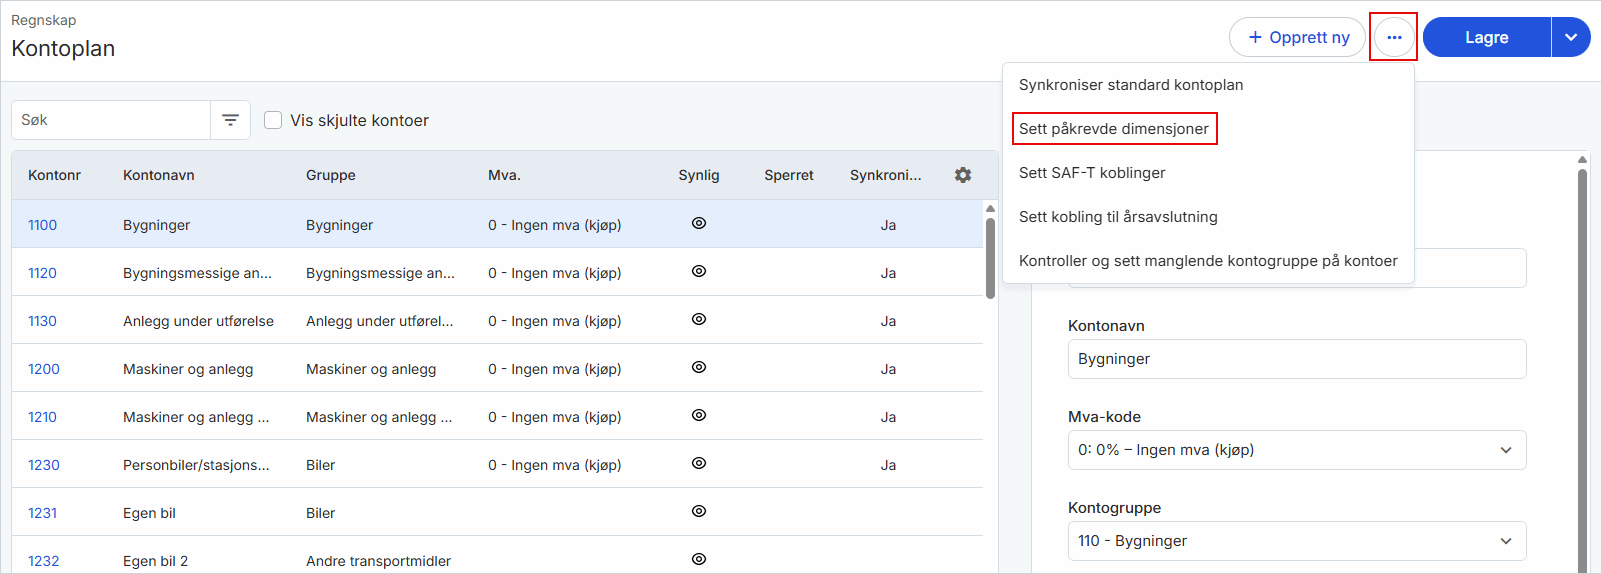Image resolution: width=1602 pixels, height=574 pixels.
Task: Click Biler group cell in row 1231
Action: pyautogui.click(x=320, y=513)
